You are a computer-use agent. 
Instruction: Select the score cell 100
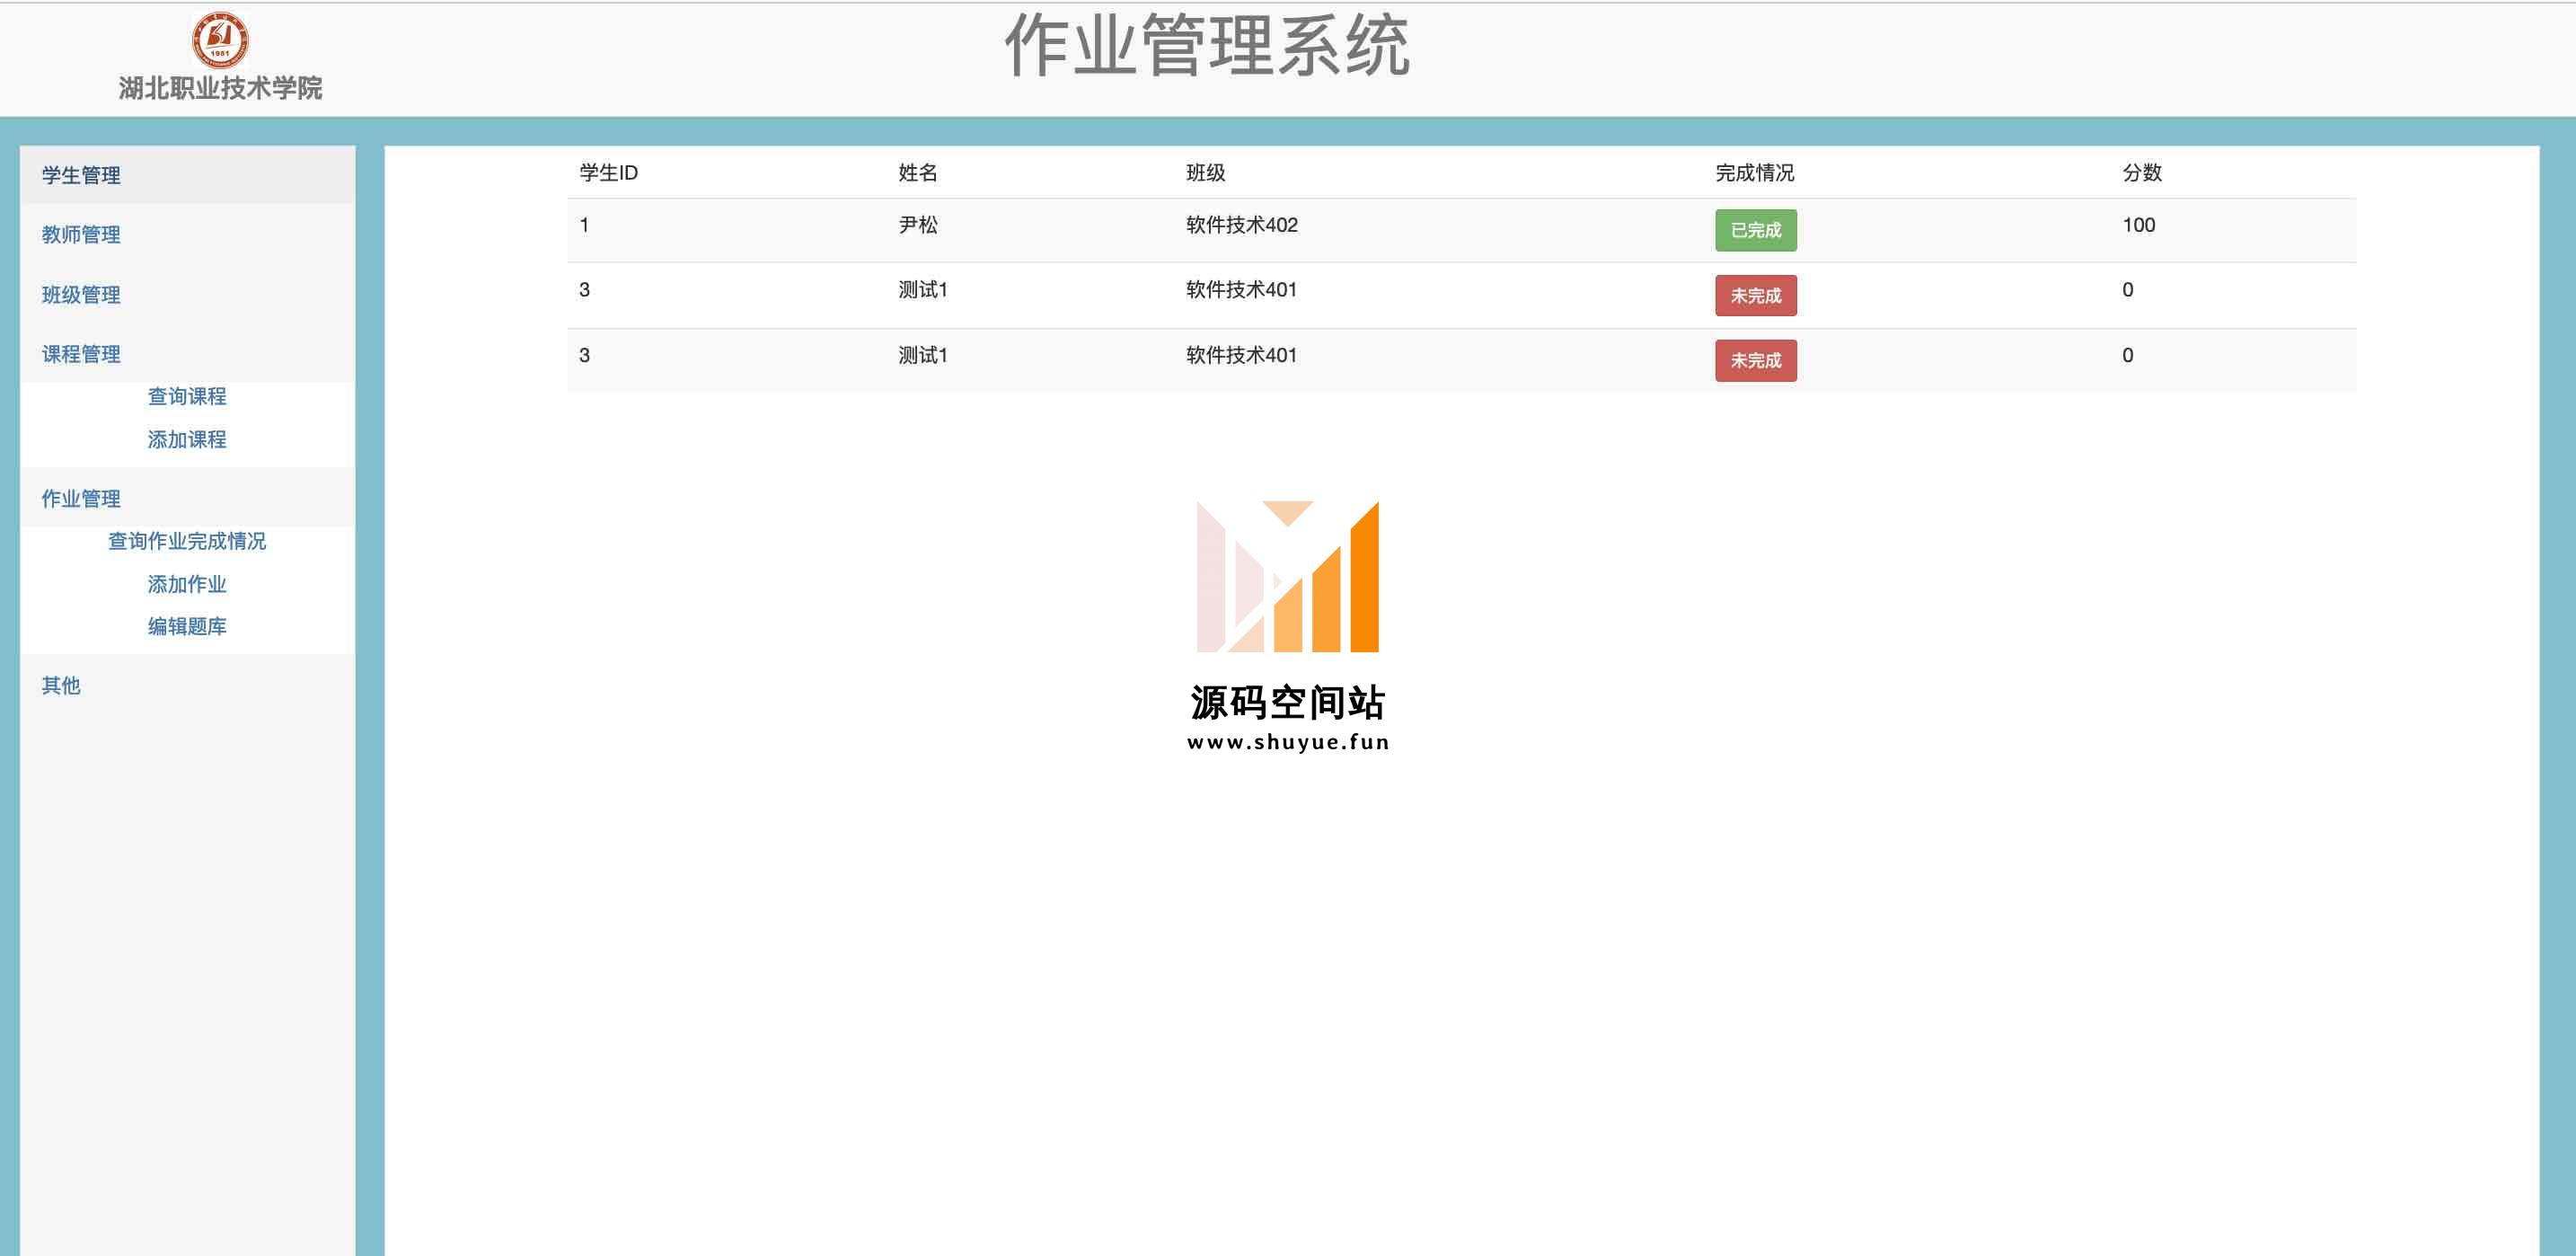[2139, 225]
